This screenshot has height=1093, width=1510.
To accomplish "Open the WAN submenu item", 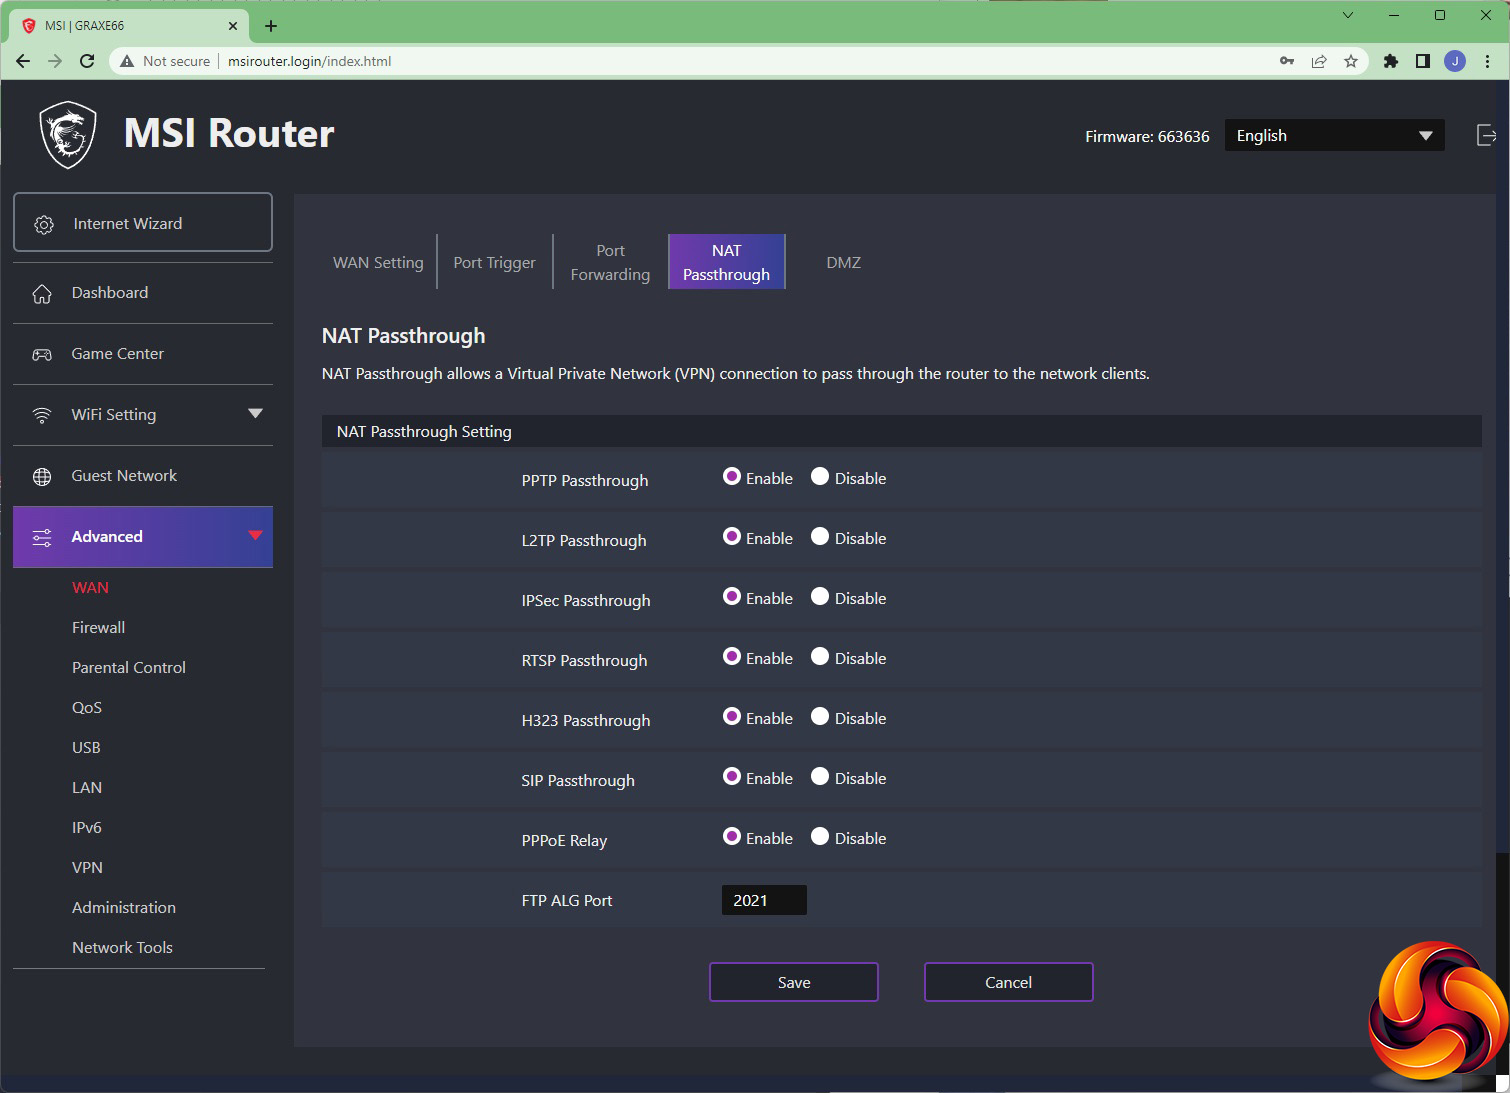I will pos(90,588).
